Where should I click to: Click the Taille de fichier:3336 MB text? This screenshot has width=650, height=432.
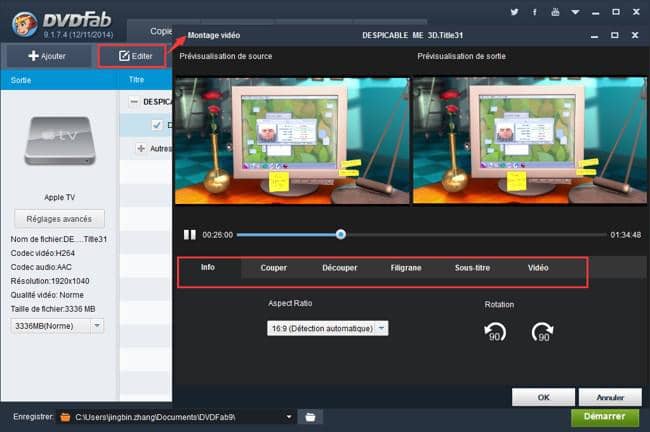point(53,309)
